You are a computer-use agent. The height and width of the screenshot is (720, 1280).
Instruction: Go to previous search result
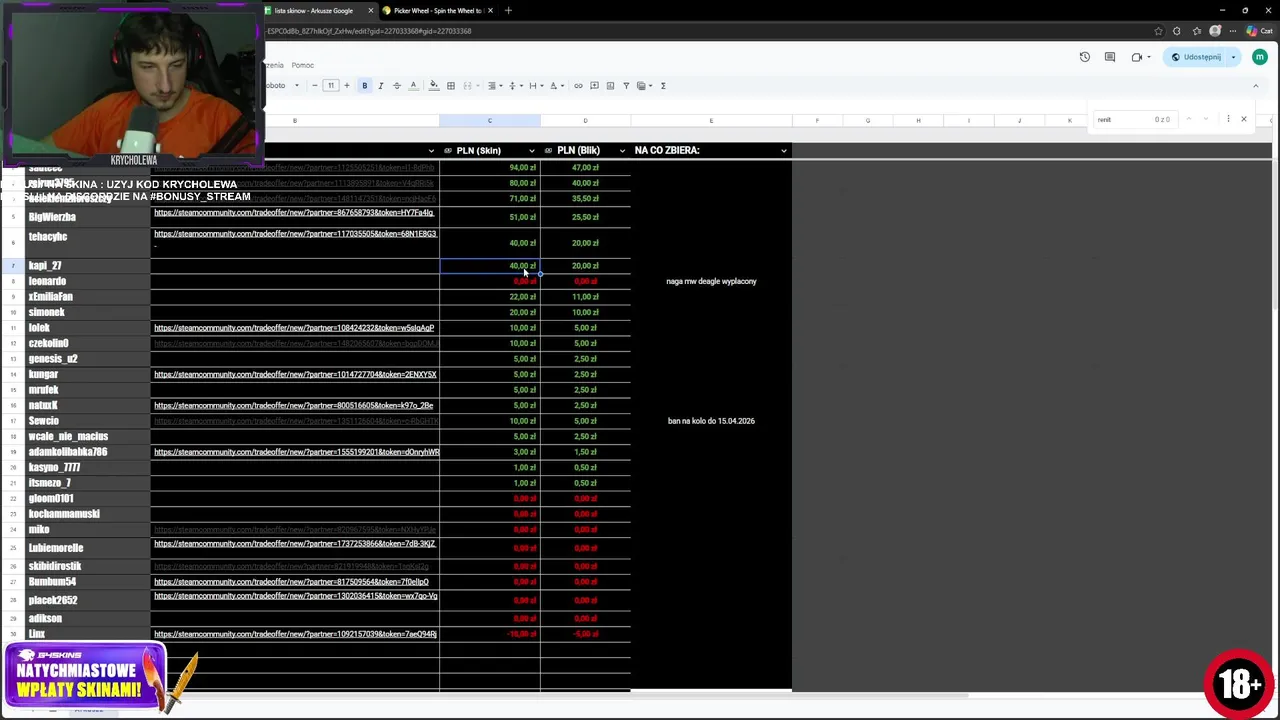pyautogui.click(x=1189, y=120)
